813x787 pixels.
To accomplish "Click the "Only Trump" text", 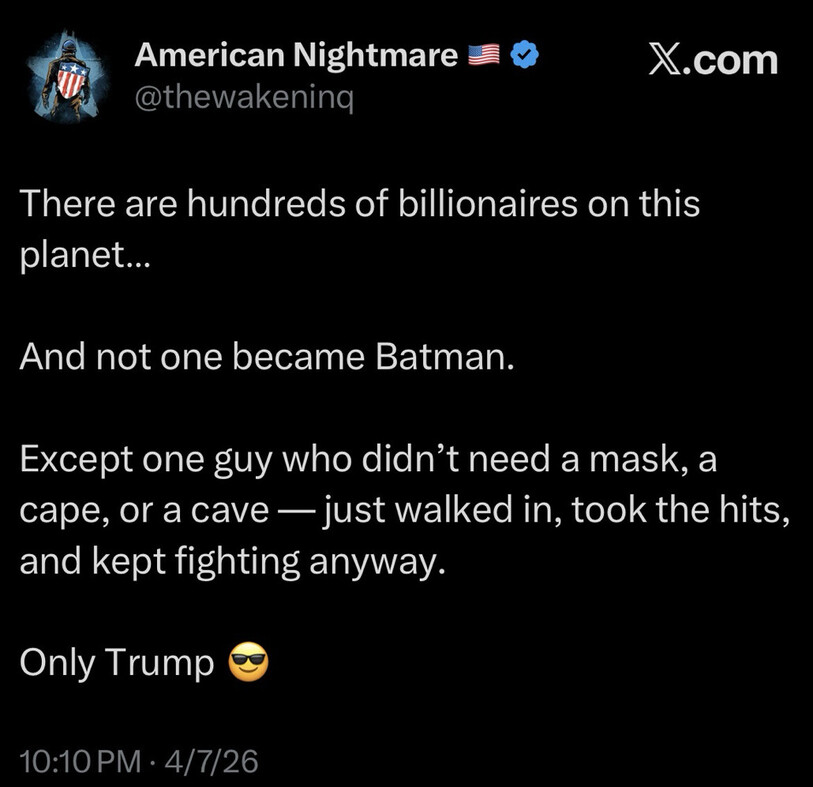I will tap(117, 663).
